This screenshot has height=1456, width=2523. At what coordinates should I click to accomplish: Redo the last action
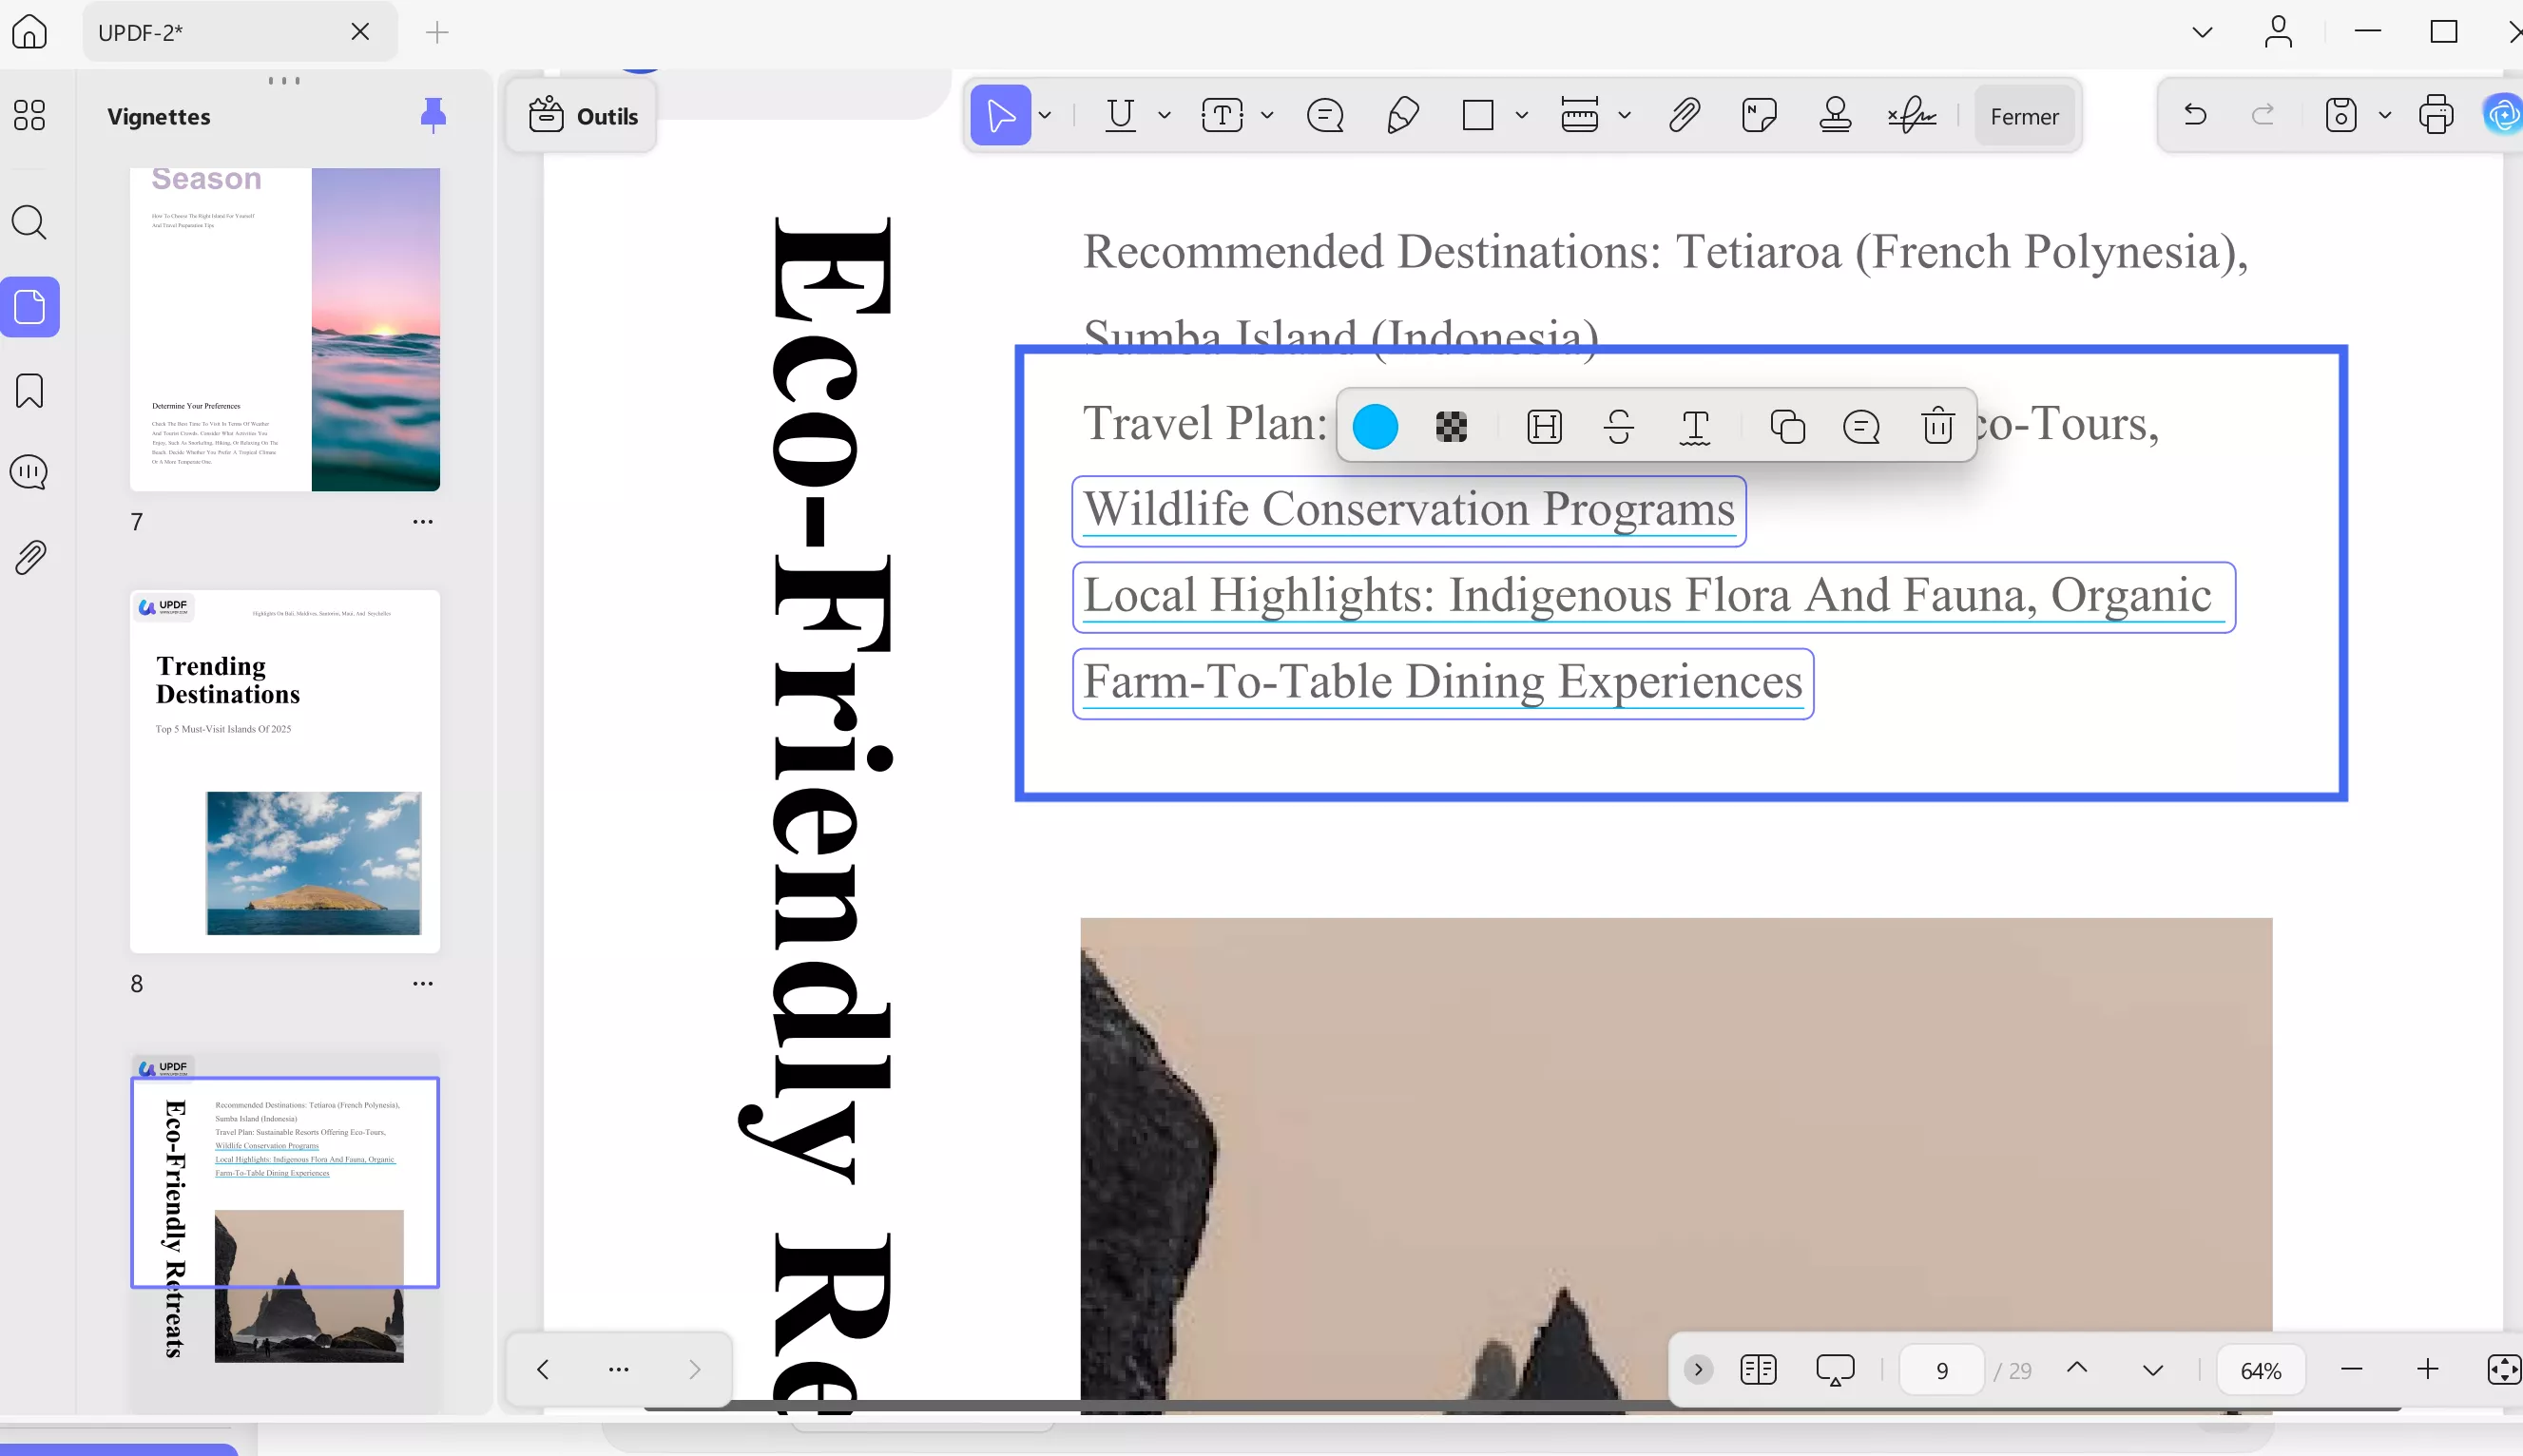pos(2262,115)
